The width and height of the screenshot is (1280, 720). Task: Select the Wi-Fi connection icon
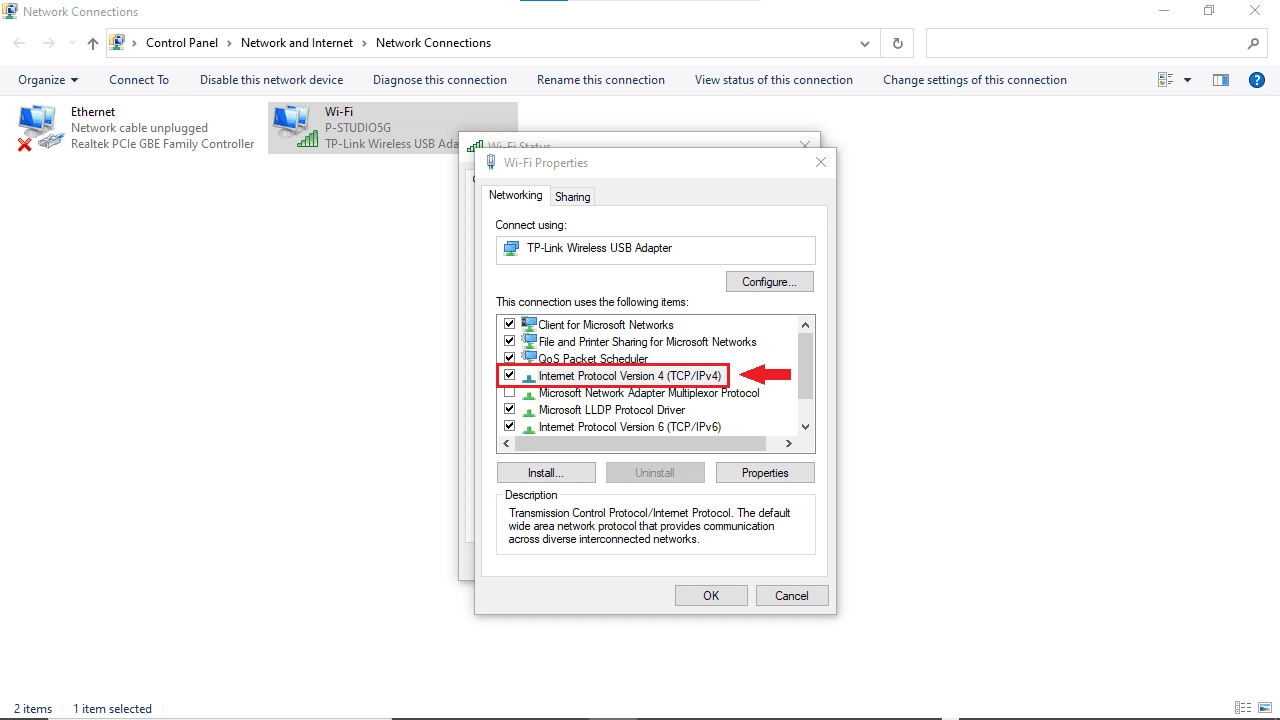(x=293, y=128)
